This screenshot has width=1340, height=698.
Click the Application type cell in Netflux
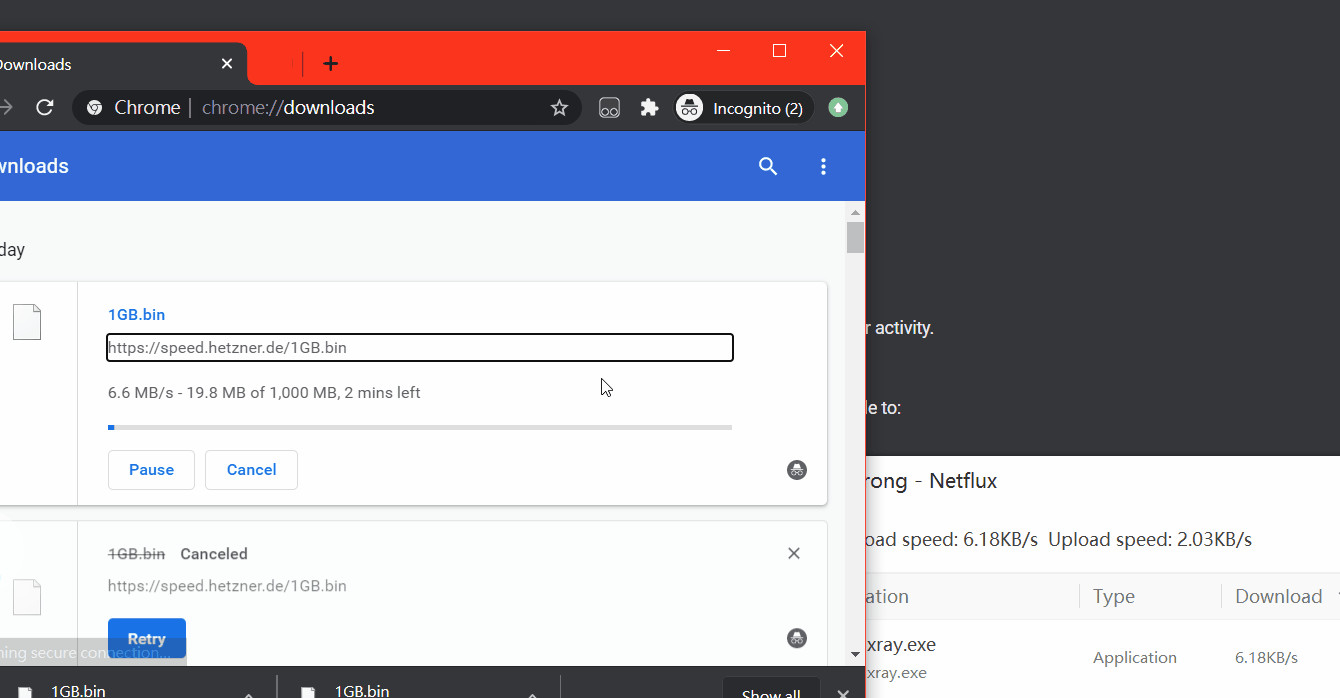click(x=1134, y=657)
